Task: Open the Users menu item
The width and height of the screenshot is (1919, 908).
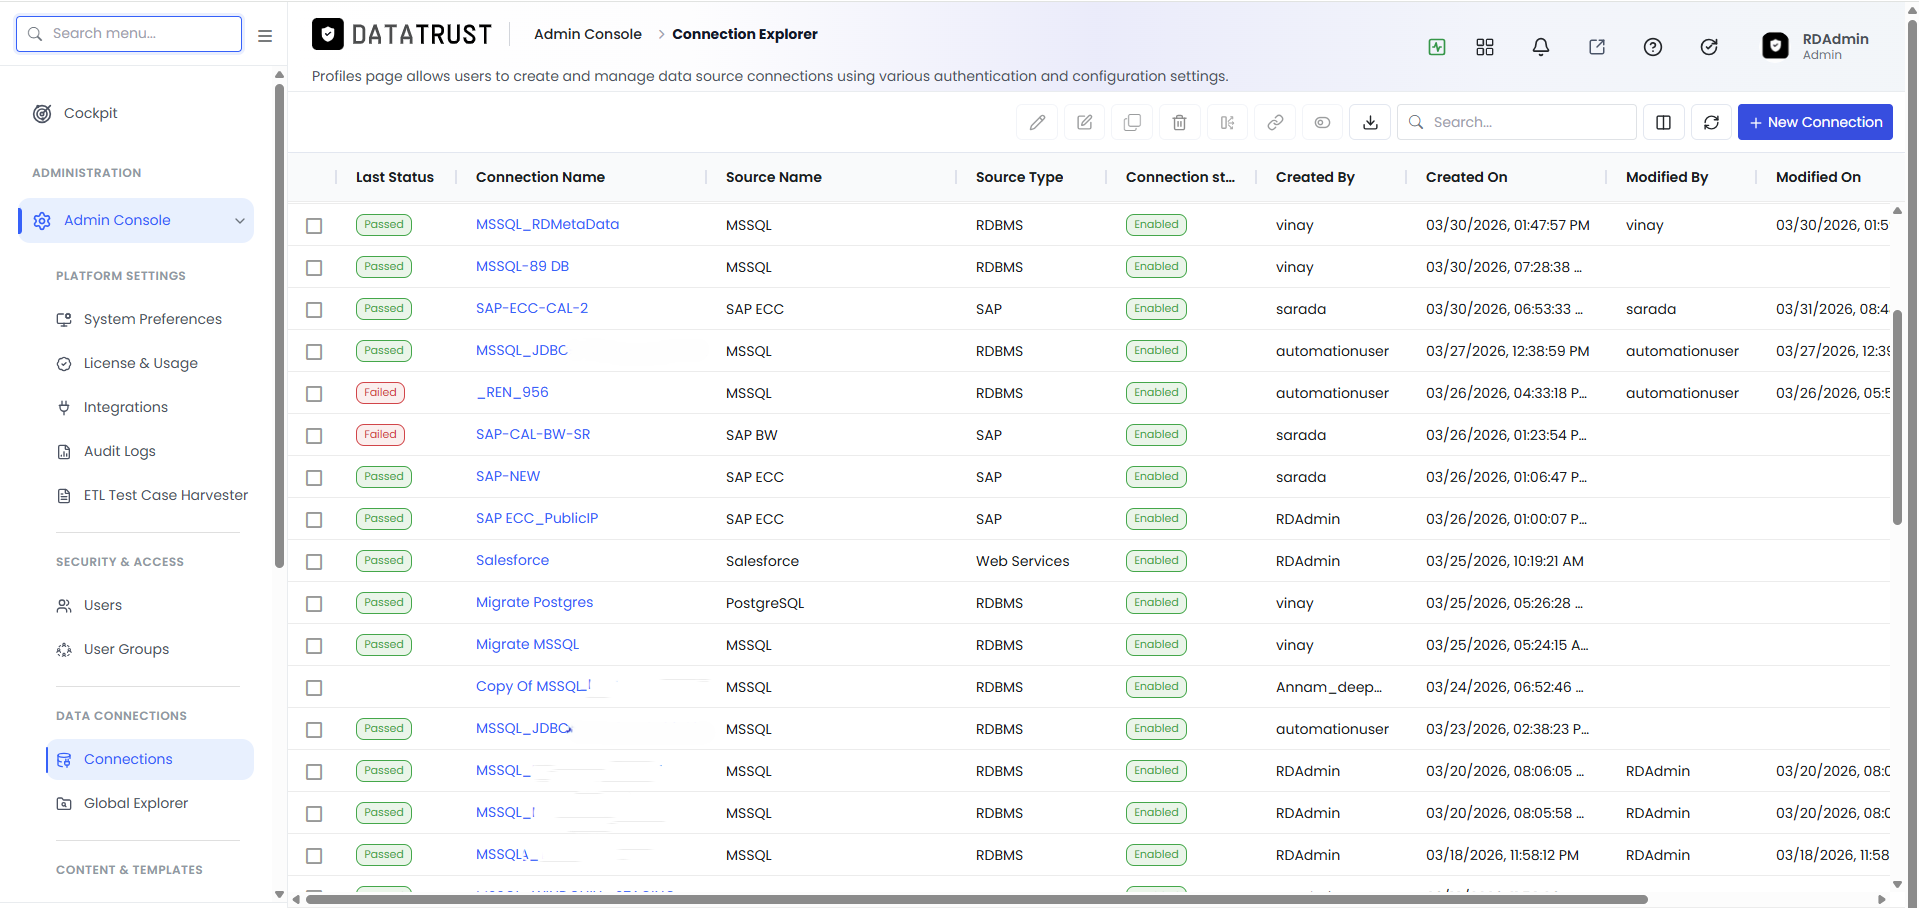Action: click(103, 605)
